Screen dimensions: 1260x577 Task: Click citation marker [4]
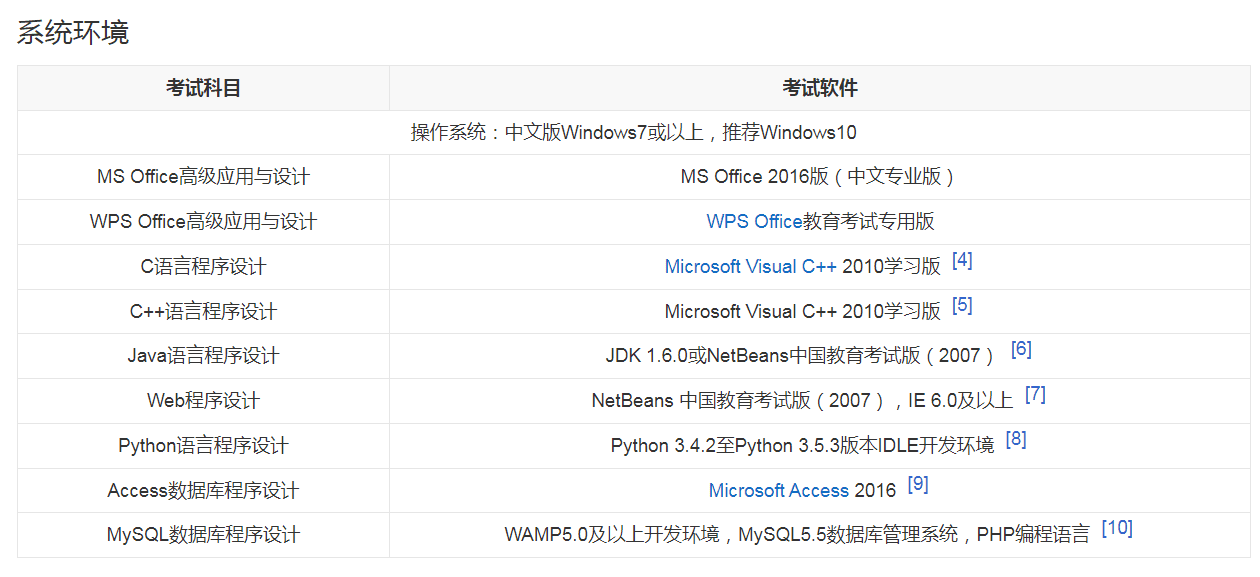(x=962, y=261)
